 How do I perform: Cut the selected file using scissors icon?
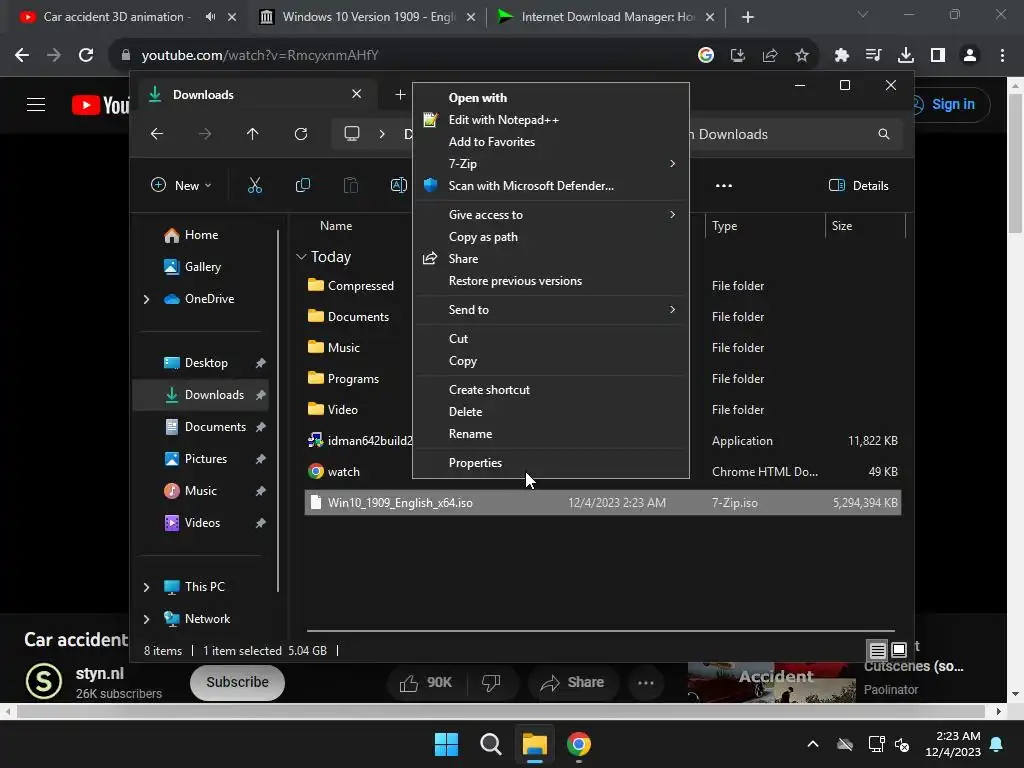(255, 185)
